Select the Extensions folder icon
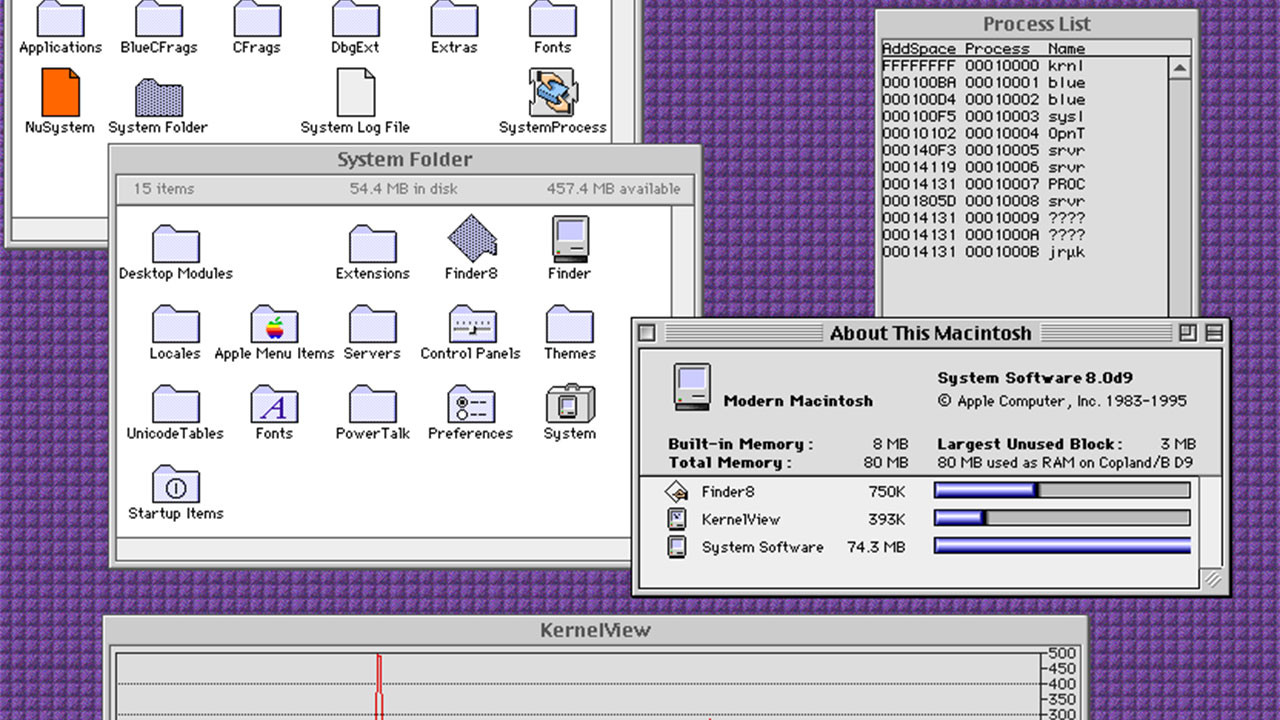Image resolution: width=1280 pixels, height=720 pixels. 373,243
